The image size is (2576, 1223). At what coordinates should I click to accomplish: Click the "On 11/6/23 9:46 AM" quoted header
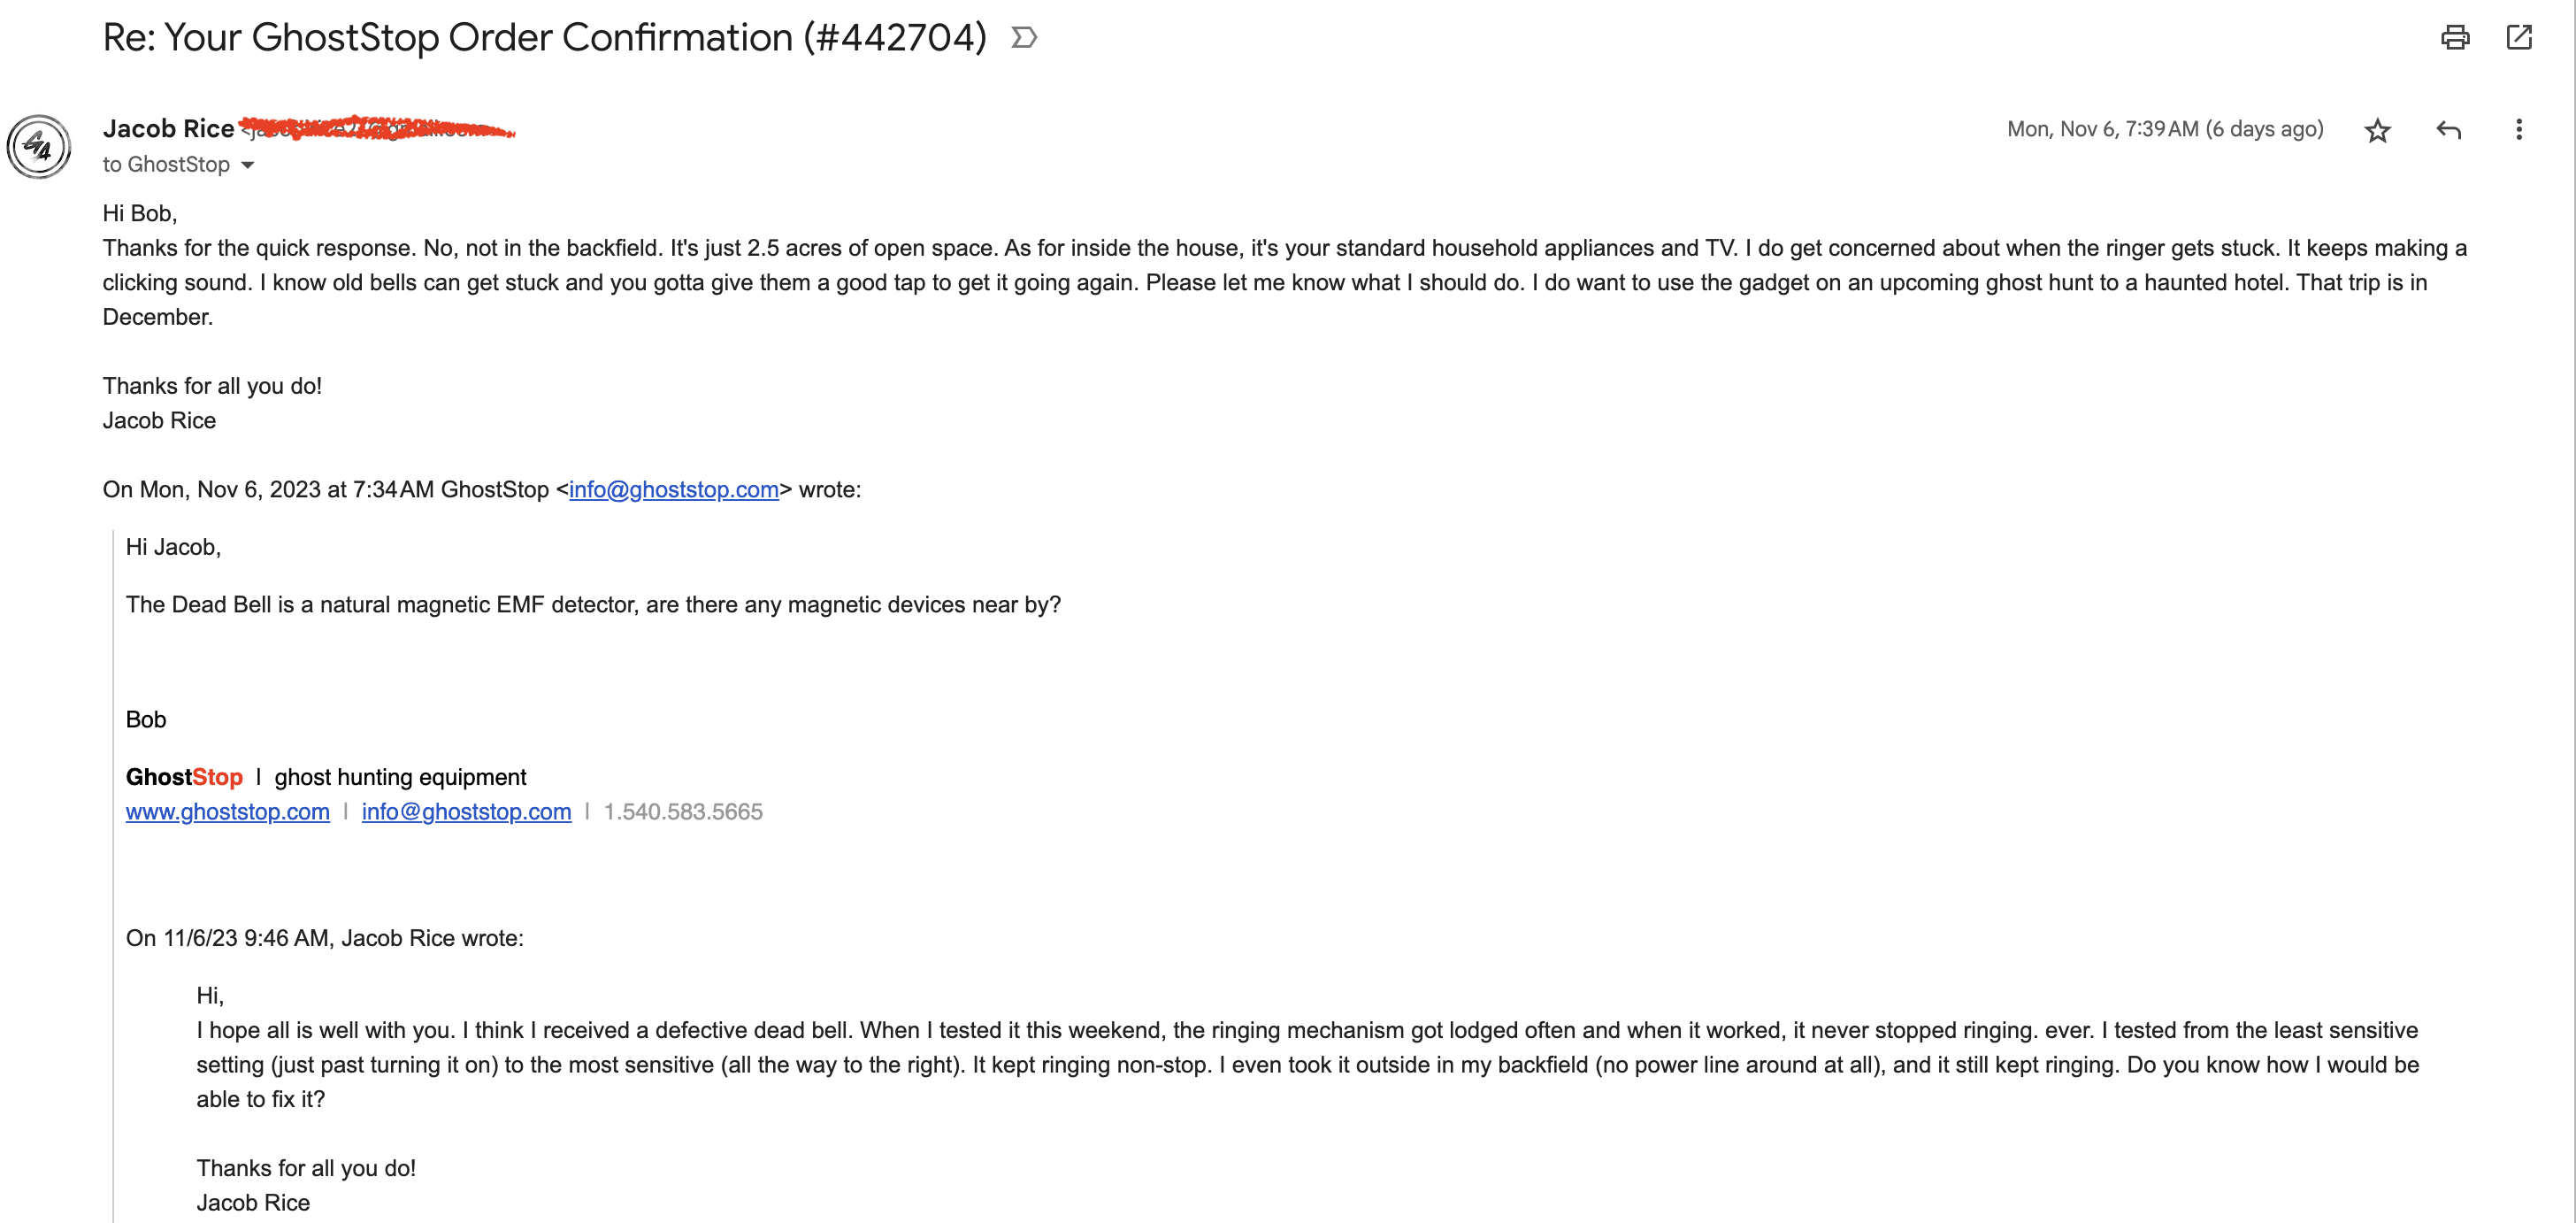[x=324, y=938]
